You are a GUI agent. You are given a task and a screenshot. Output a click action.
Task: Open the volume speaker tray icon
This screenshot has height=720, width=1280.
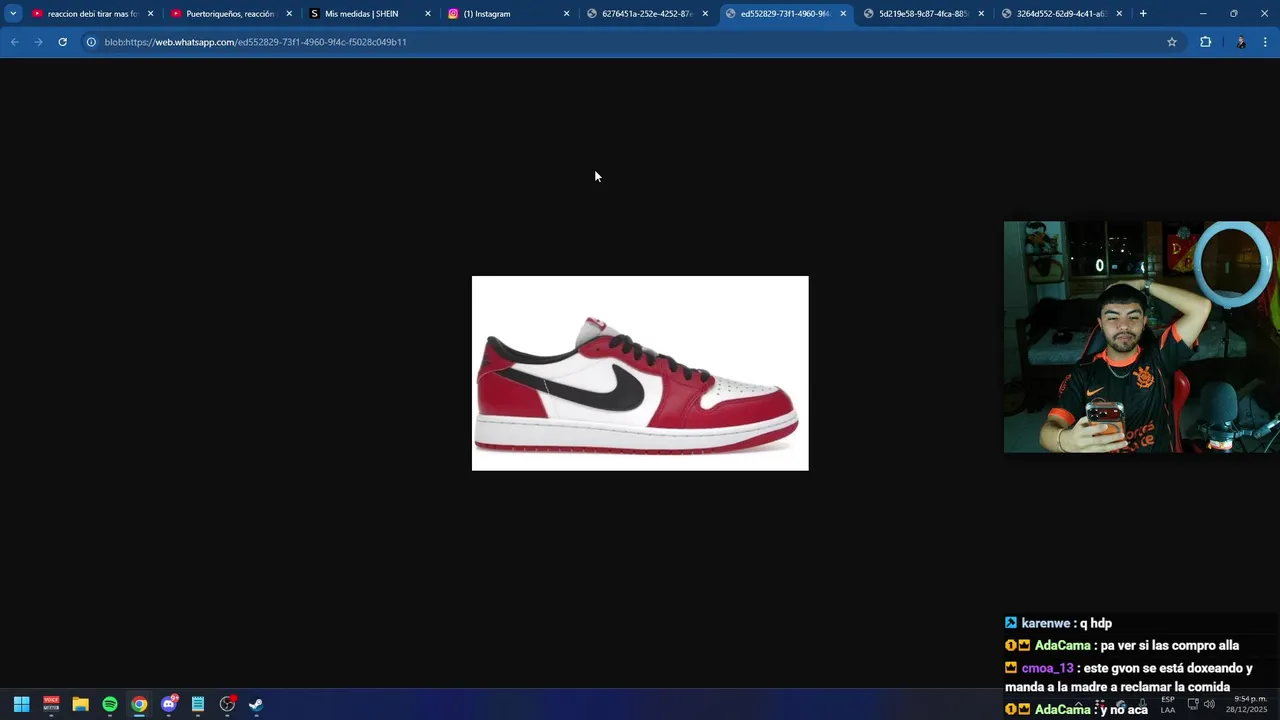coord(1209,704)
